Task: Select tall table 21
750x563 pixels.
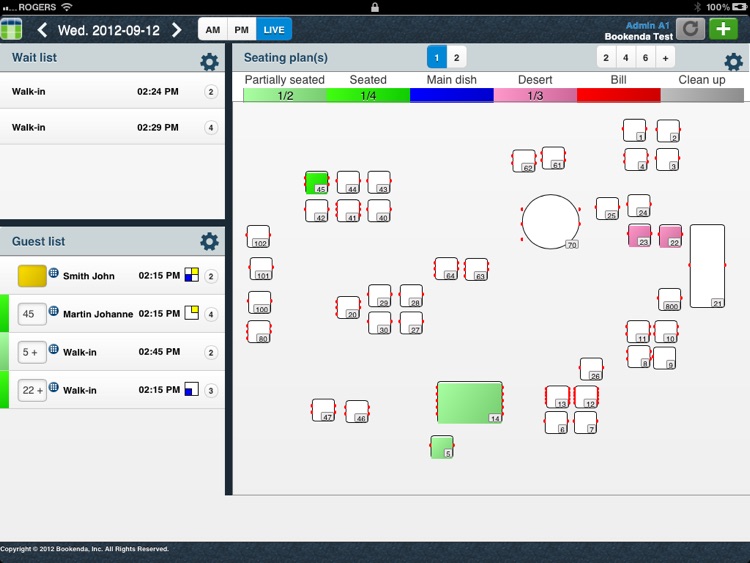Action: click(707, 266)
